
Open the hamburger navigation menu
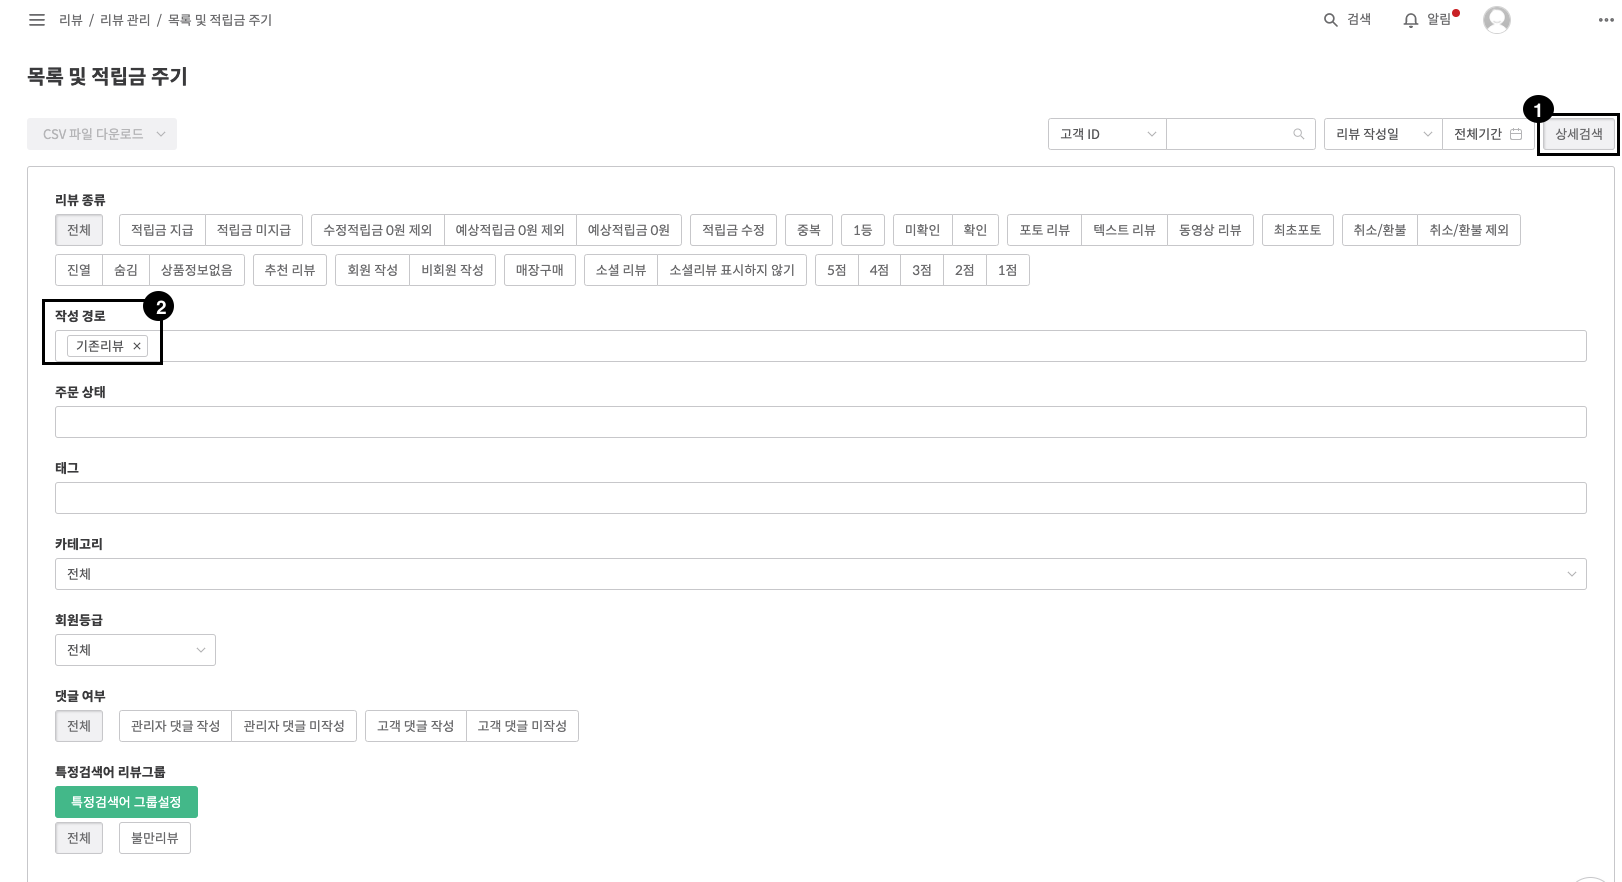pos(37,20)
